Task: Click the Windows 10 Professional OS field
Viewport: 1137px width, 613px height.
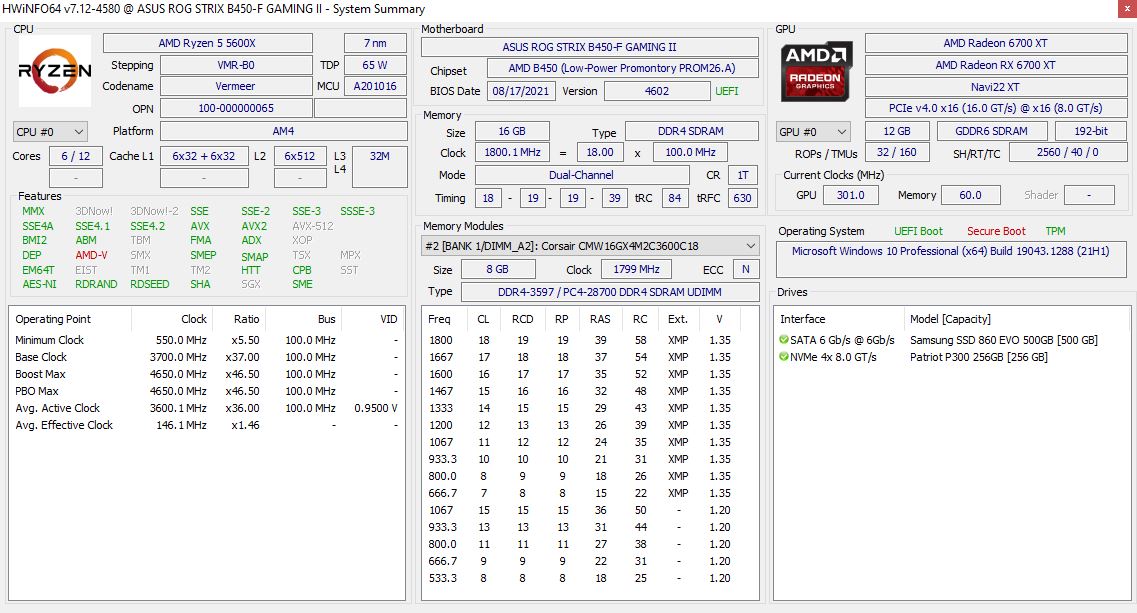Action: pos(951,260)
